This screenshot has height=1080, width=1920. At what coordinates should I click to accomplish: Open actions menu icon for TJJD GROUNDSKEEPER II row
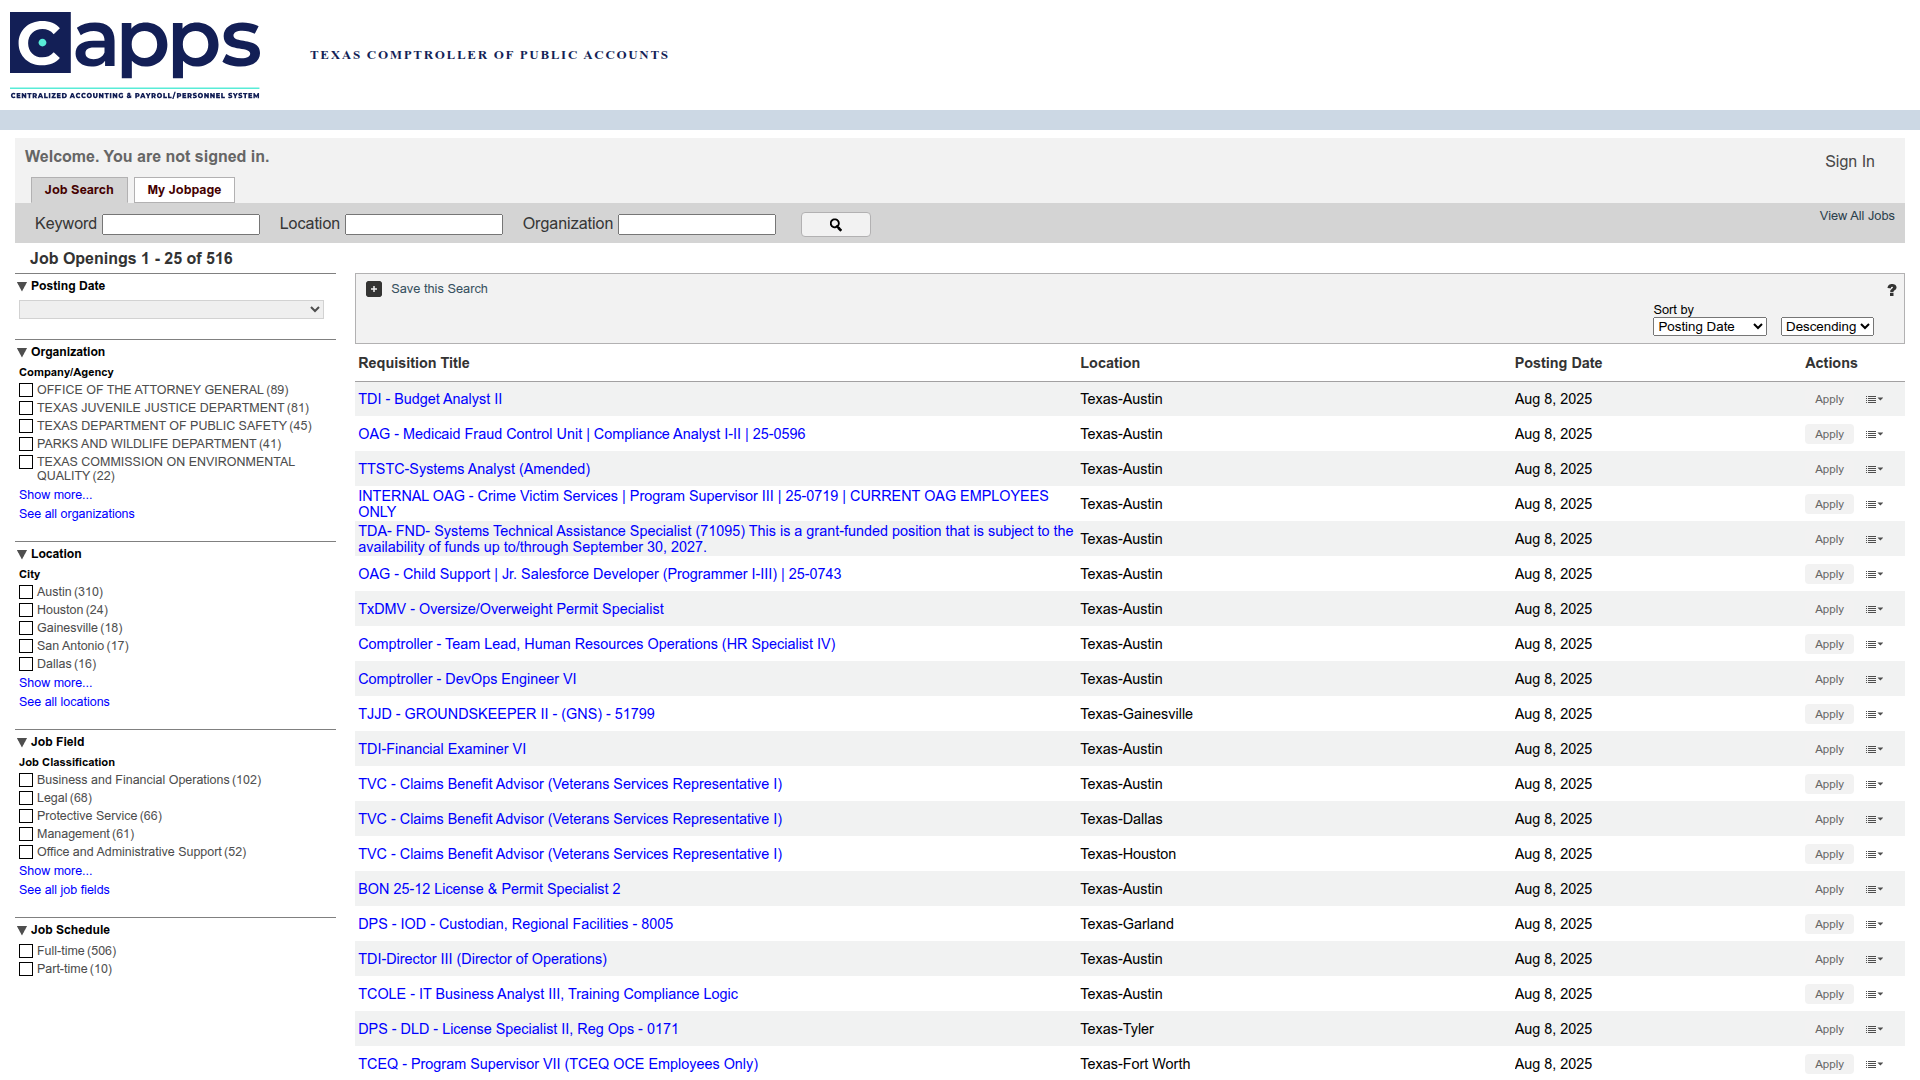click(1874, 715)
